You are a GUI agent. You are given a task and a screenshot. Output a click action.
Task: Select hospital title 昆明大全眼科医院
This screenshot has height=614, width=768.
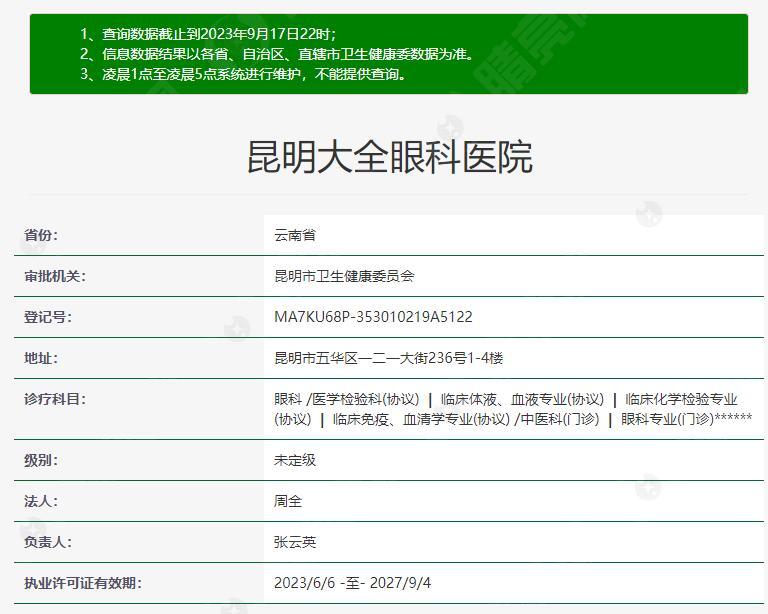point(389,158)
